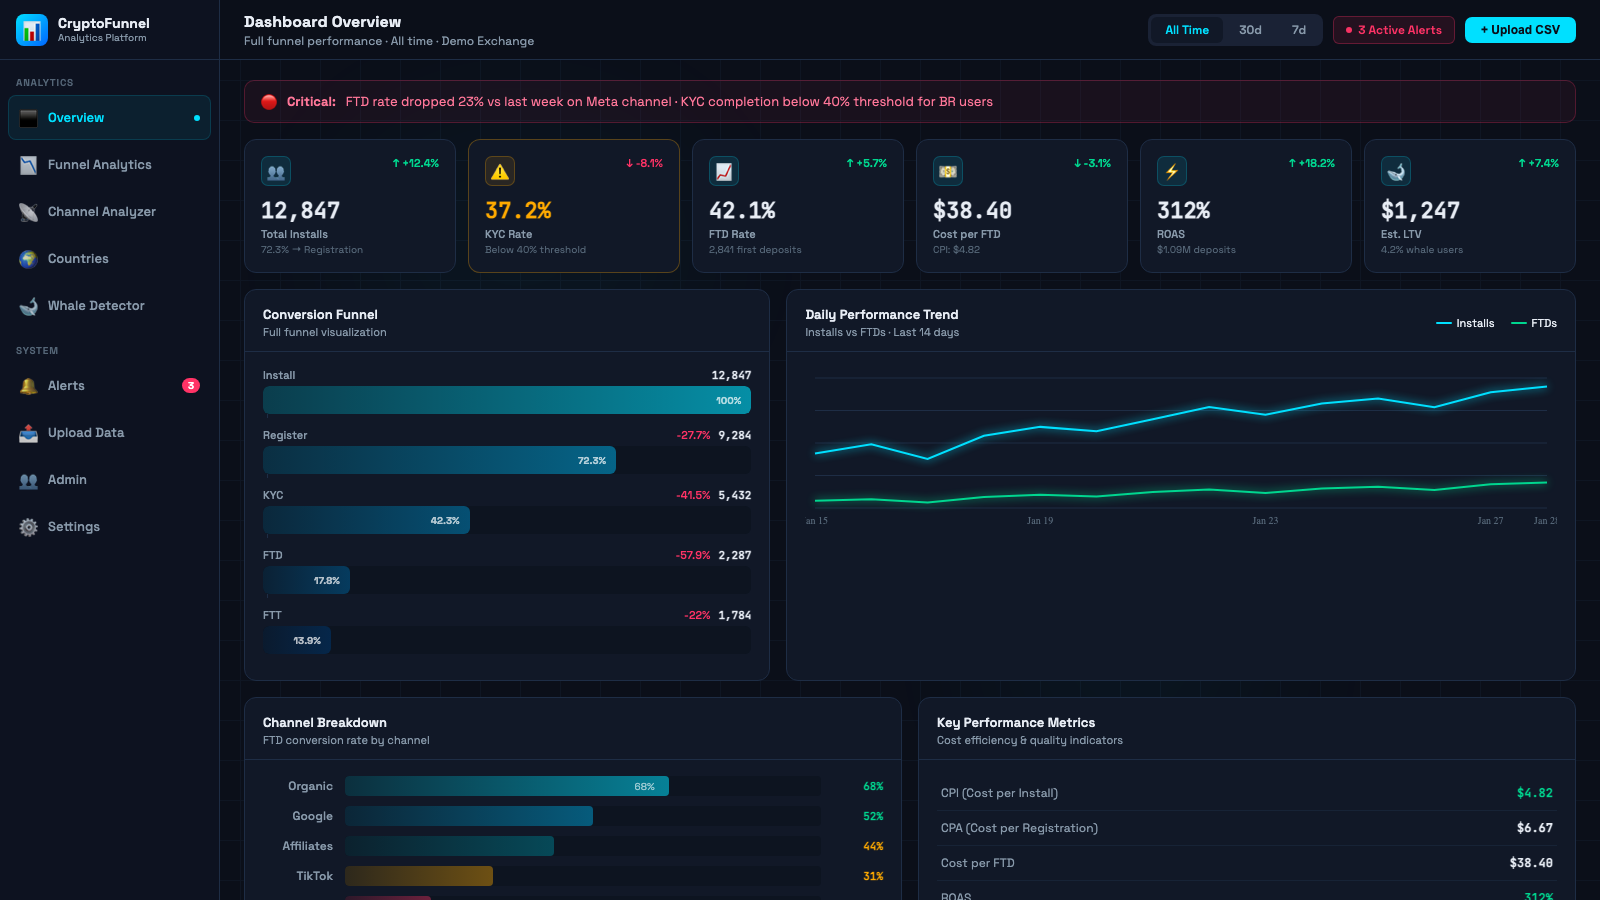The height and width of the screenshot is (900, 1600).
Task: Click the Alerts bell icon
Action: coord(28,385)
